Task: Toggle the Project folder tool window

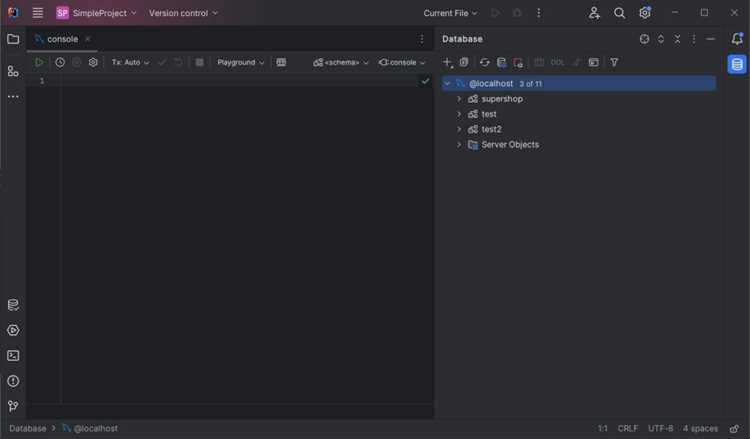Action: 13,39
